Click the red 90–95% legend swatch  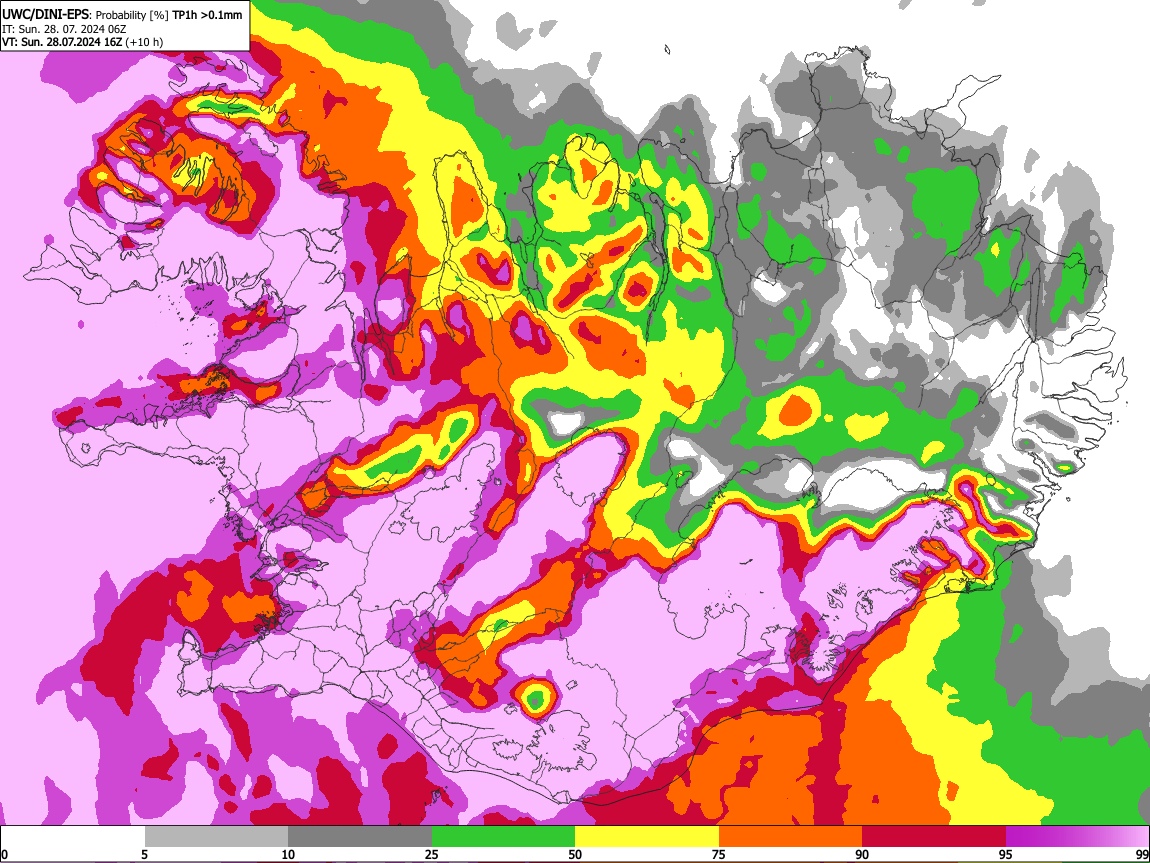click(x=934, y=837)
